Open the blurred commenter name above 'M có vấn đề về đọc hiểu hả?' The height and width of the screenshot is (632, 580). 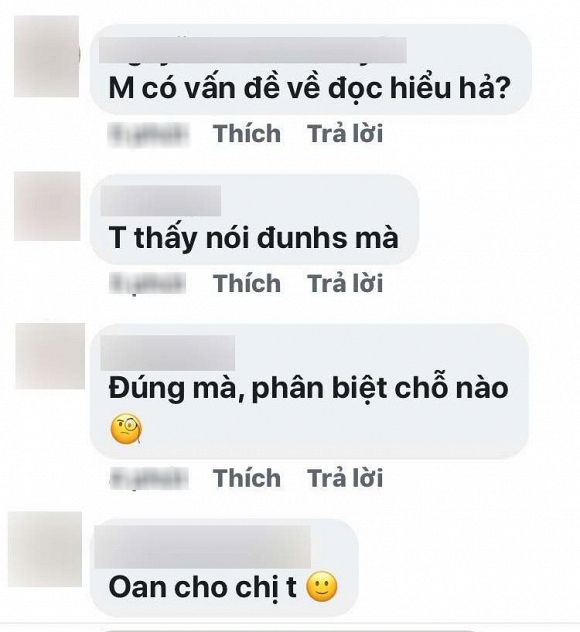click(x=253, y=50)
